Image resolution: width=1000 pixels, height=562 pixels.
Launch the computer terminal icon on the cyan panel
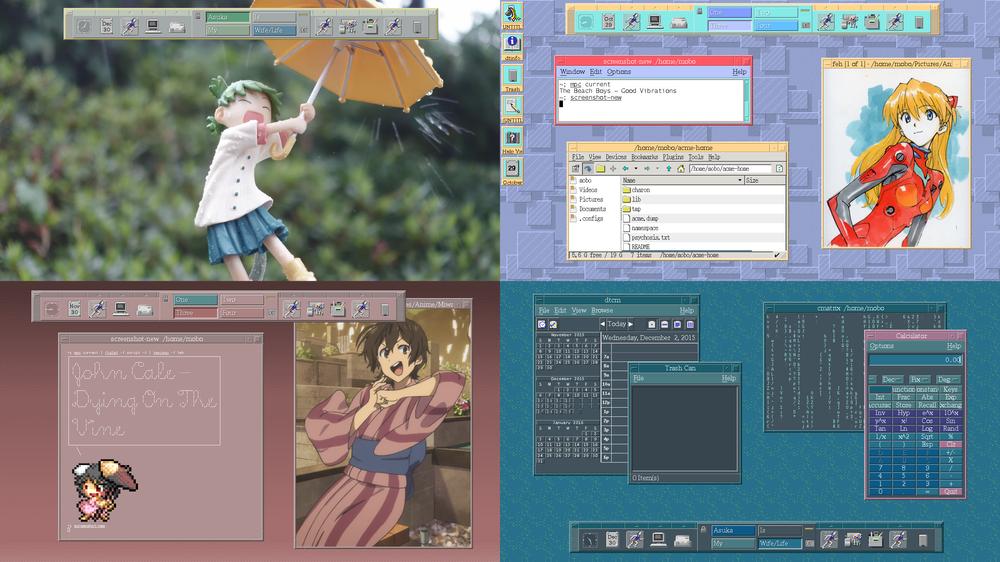[654, 22]
